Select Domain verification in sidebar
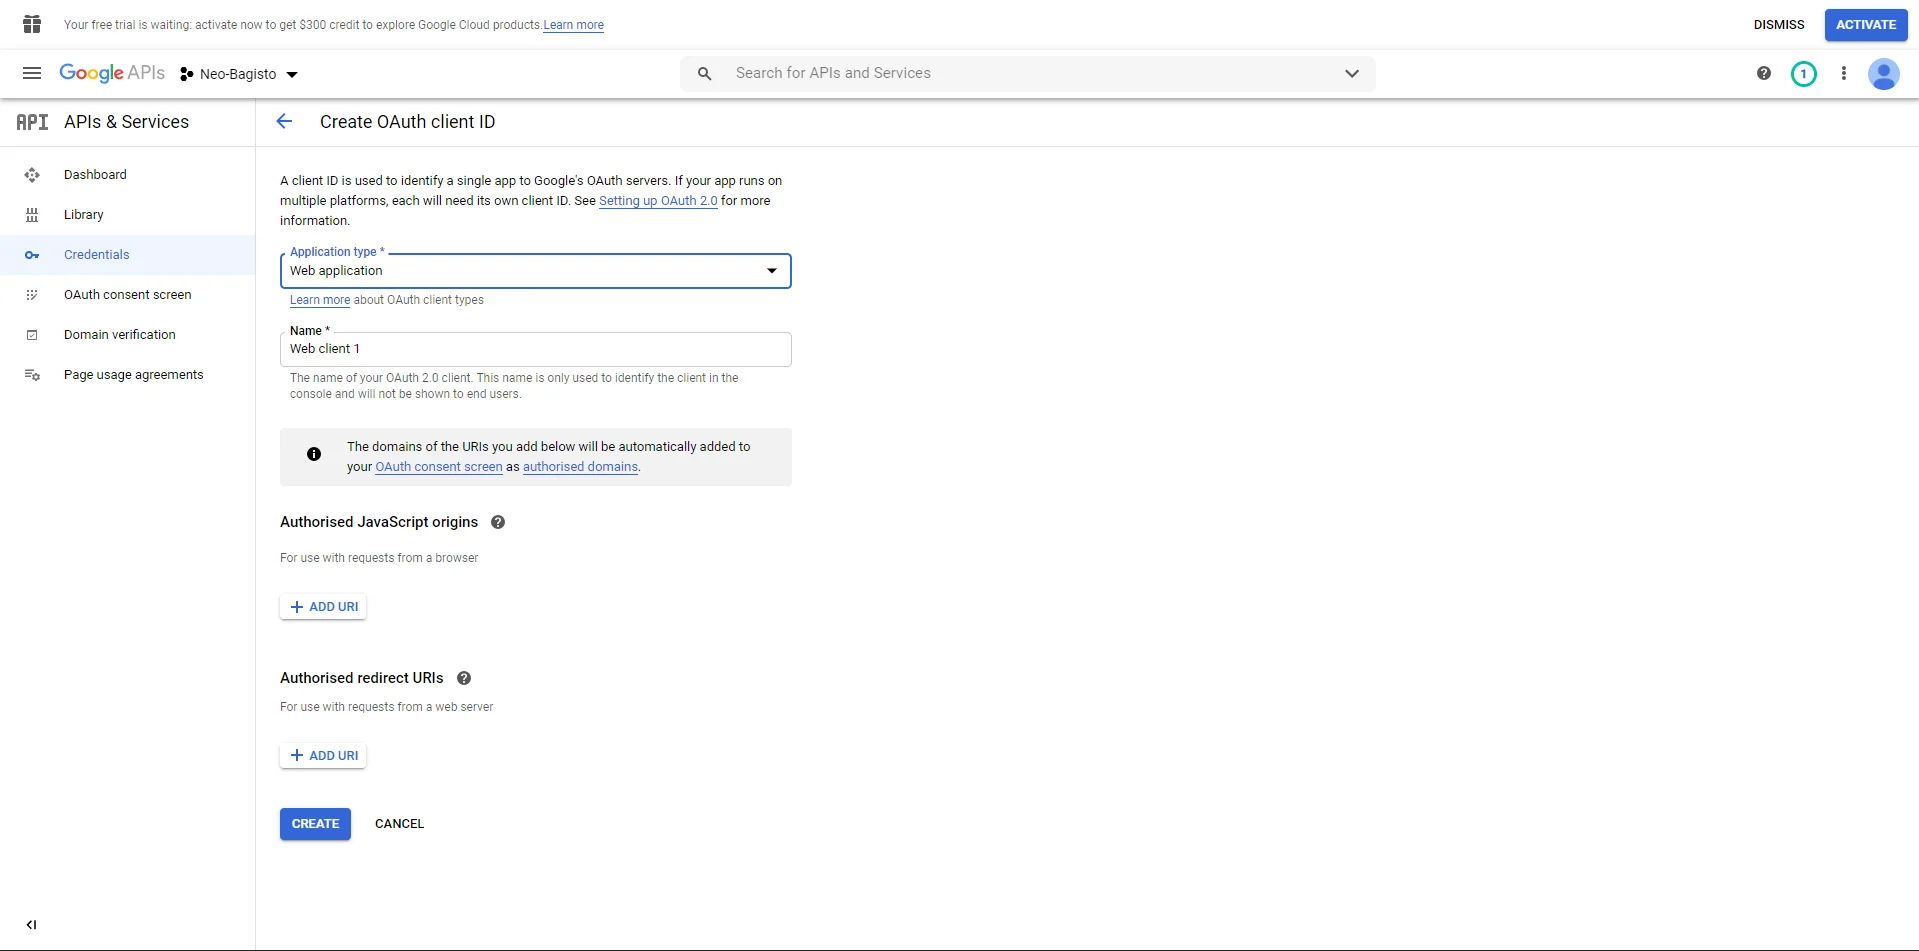This screenshot has height=951, width=1919. (x=119, y=335)
